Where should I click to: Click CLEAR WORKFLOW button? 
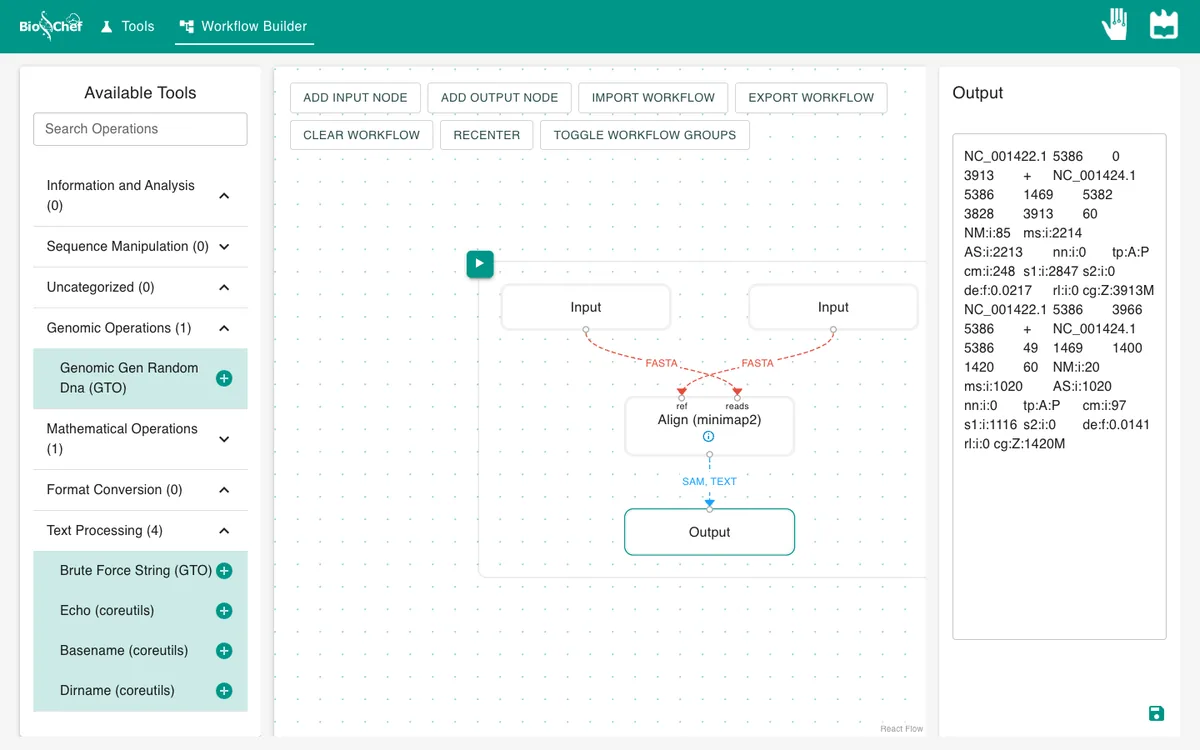362,135
